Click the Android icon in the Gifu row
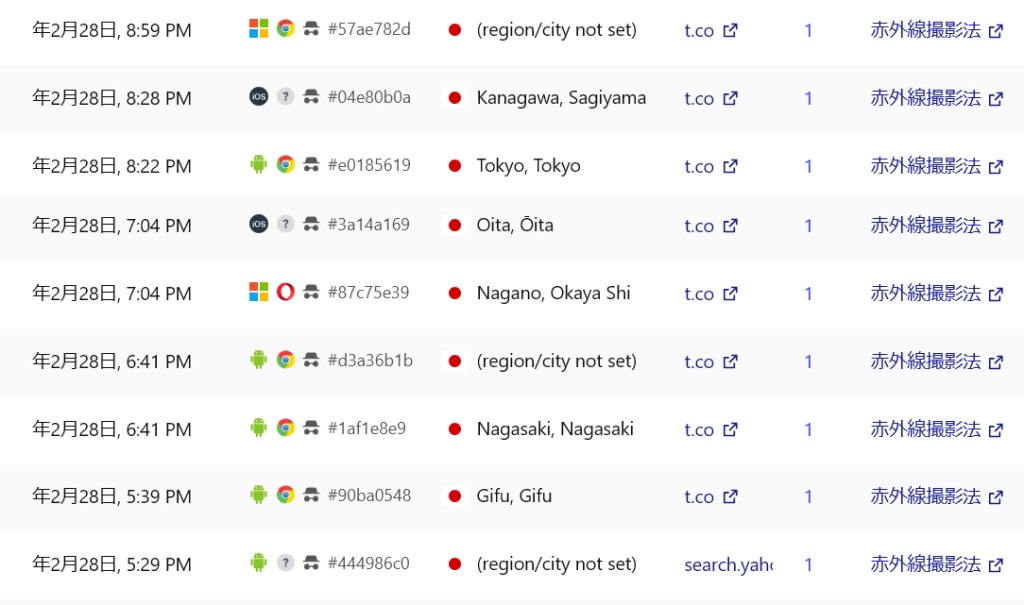This screenshot has width=1024, height=605. pos(258,495)
